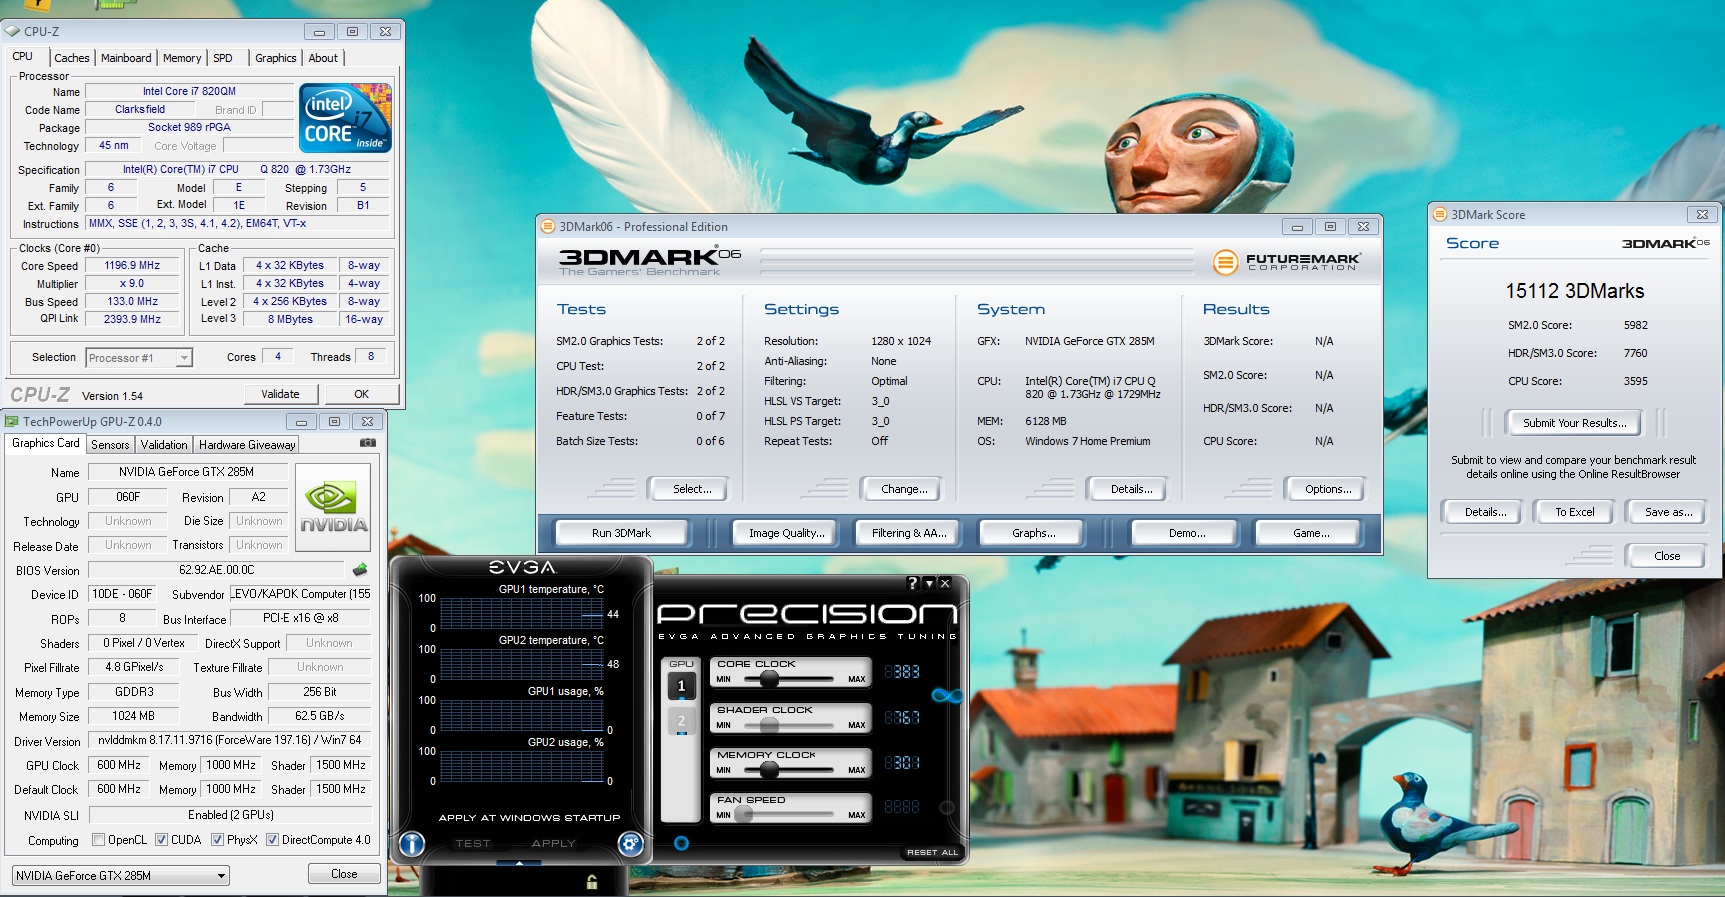Open the Mainboard tab in CPU-Z
Image resolution: width=1725 pixels, height=897 pixels.
126,58
